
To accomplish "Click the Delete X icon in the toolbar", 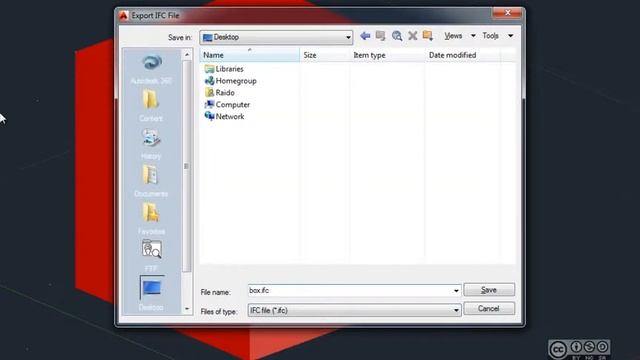I will (413, 36).
